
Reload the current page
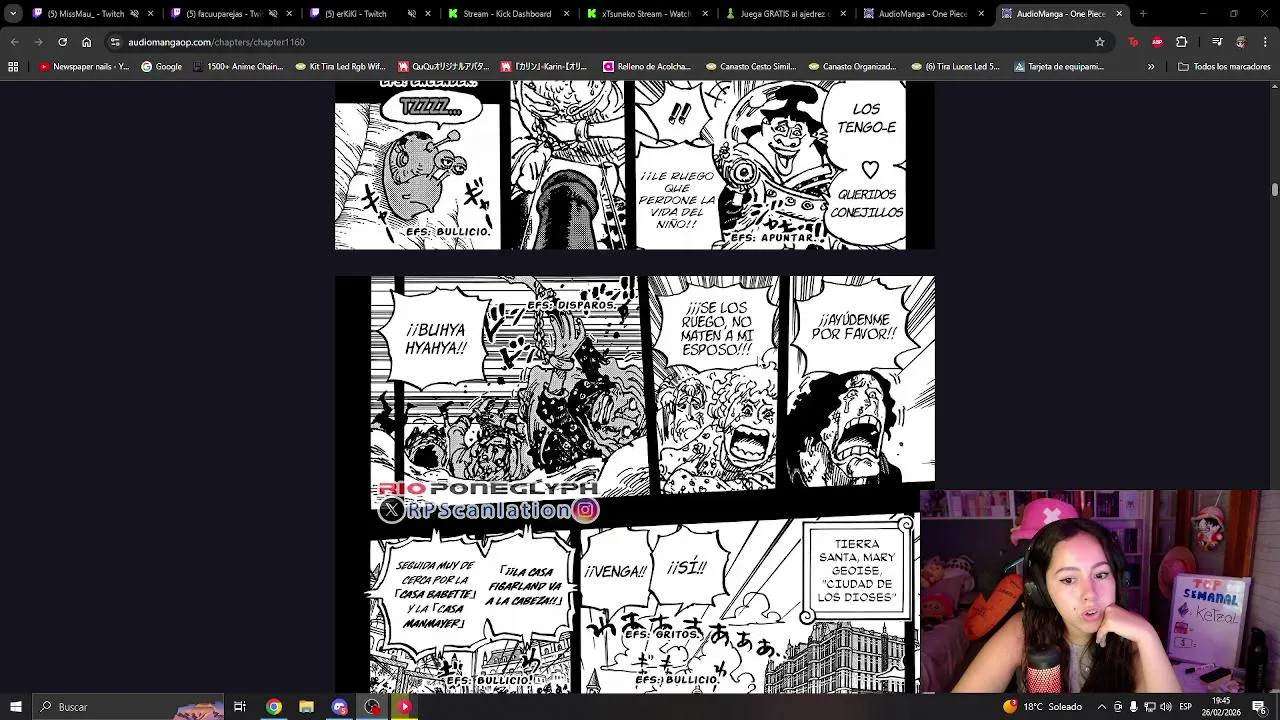tap(62, 42)
